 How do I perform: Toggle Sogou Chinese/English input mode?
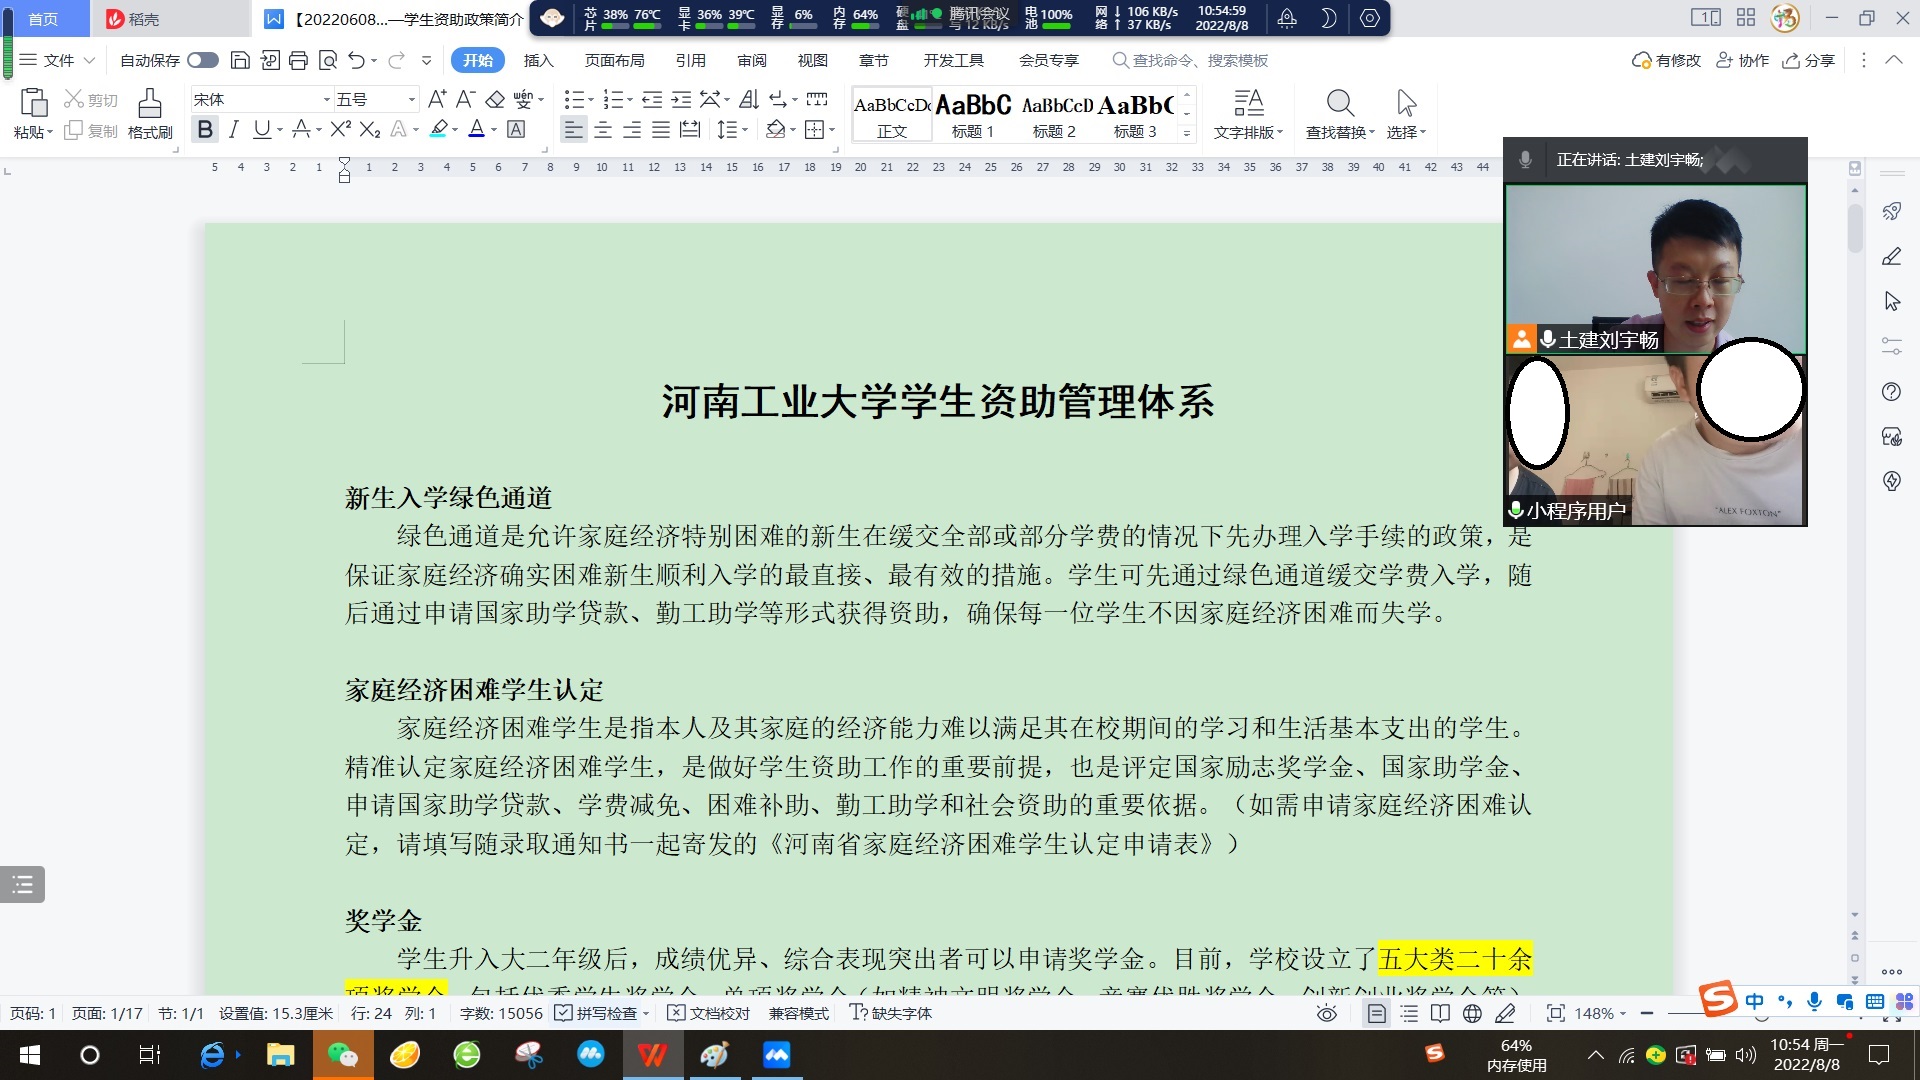1754,1001
